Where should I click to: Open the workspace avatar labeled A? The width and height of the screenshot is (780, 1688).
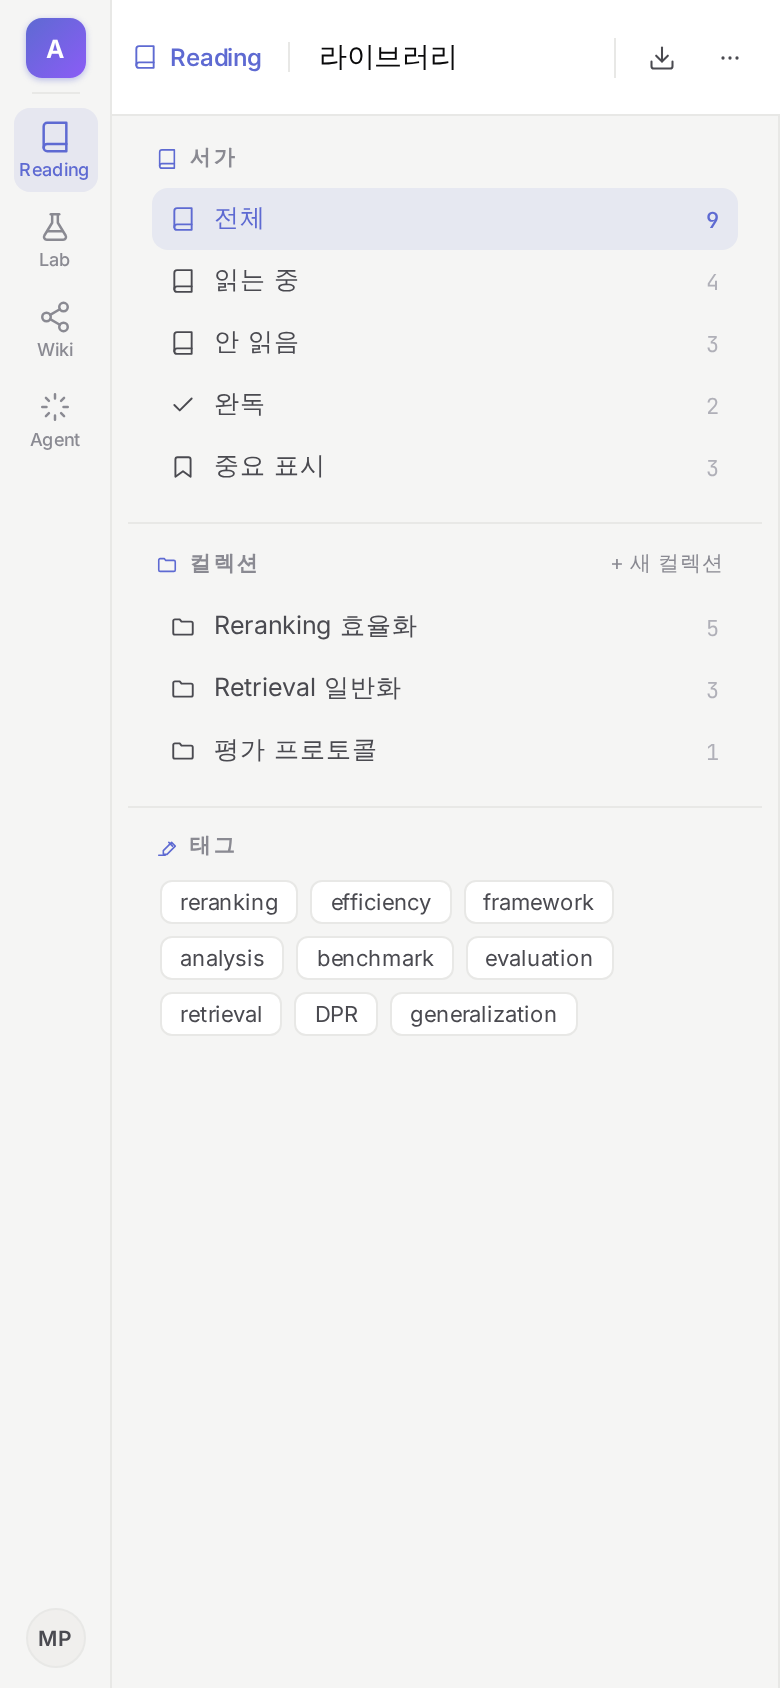(x=55, y=48)
